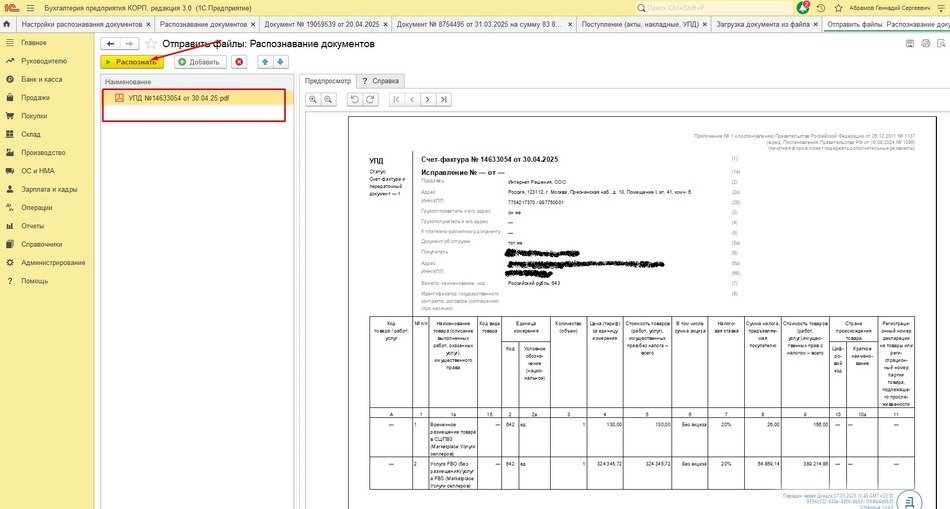The height and width of the screenshot is (509, 950).
Task: Open the Зарплата и кадры section
Action: [49, 189]
